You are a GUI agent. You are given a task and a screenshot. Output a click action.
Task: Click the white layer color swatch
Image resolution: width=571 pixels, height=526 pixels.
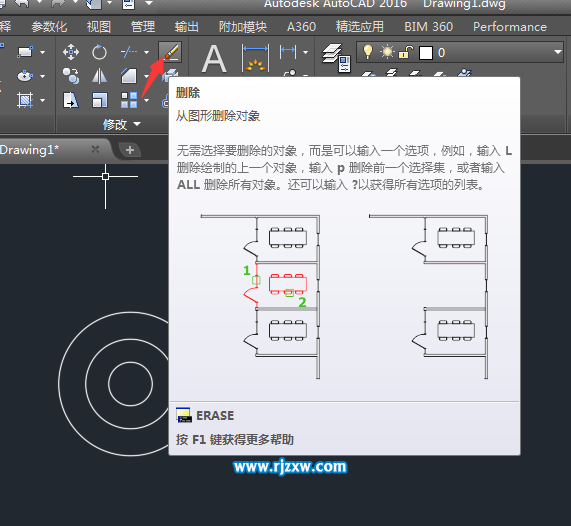click(426, 53)
